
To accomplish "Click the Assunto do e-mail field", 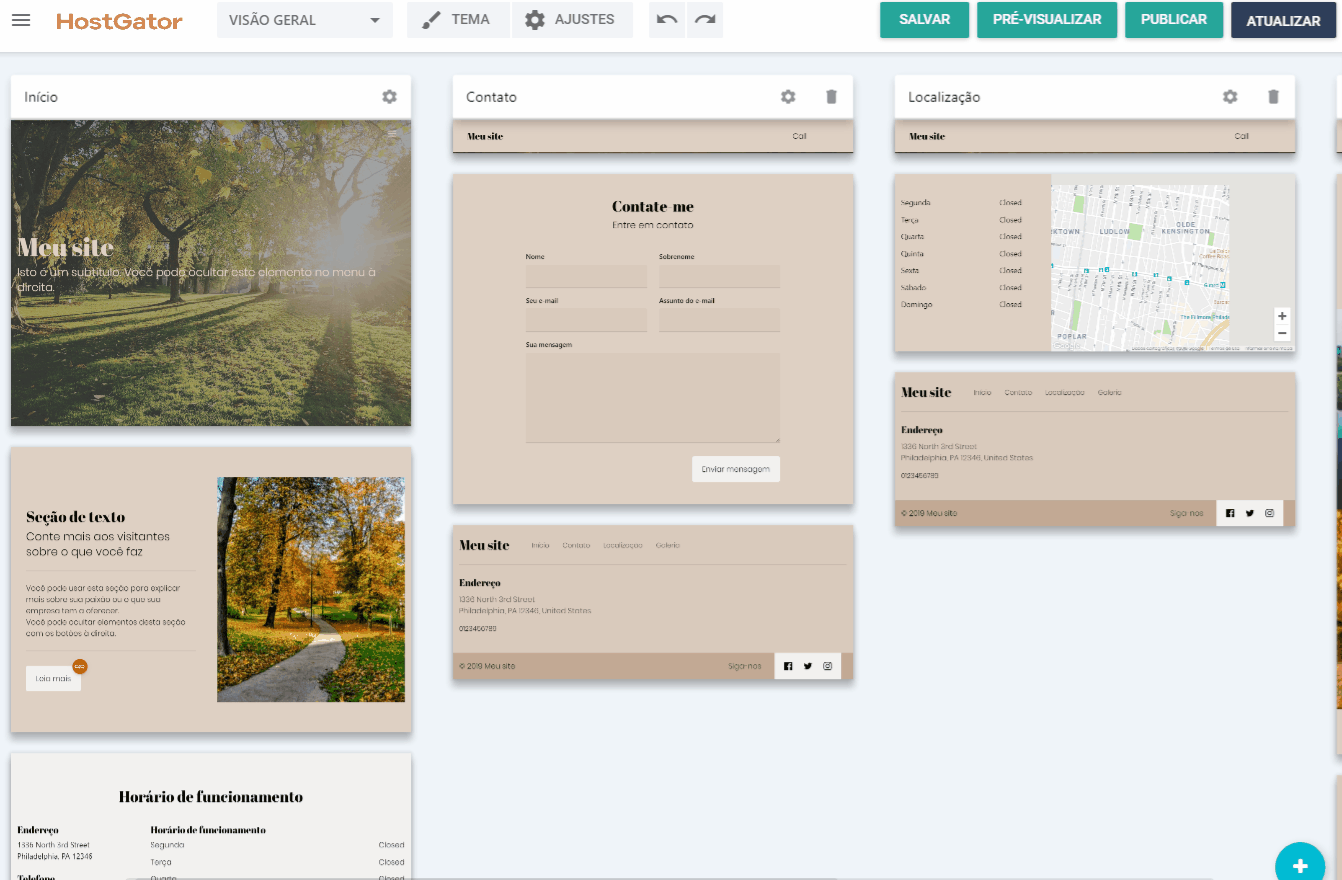I will click(x=719, y=320).
